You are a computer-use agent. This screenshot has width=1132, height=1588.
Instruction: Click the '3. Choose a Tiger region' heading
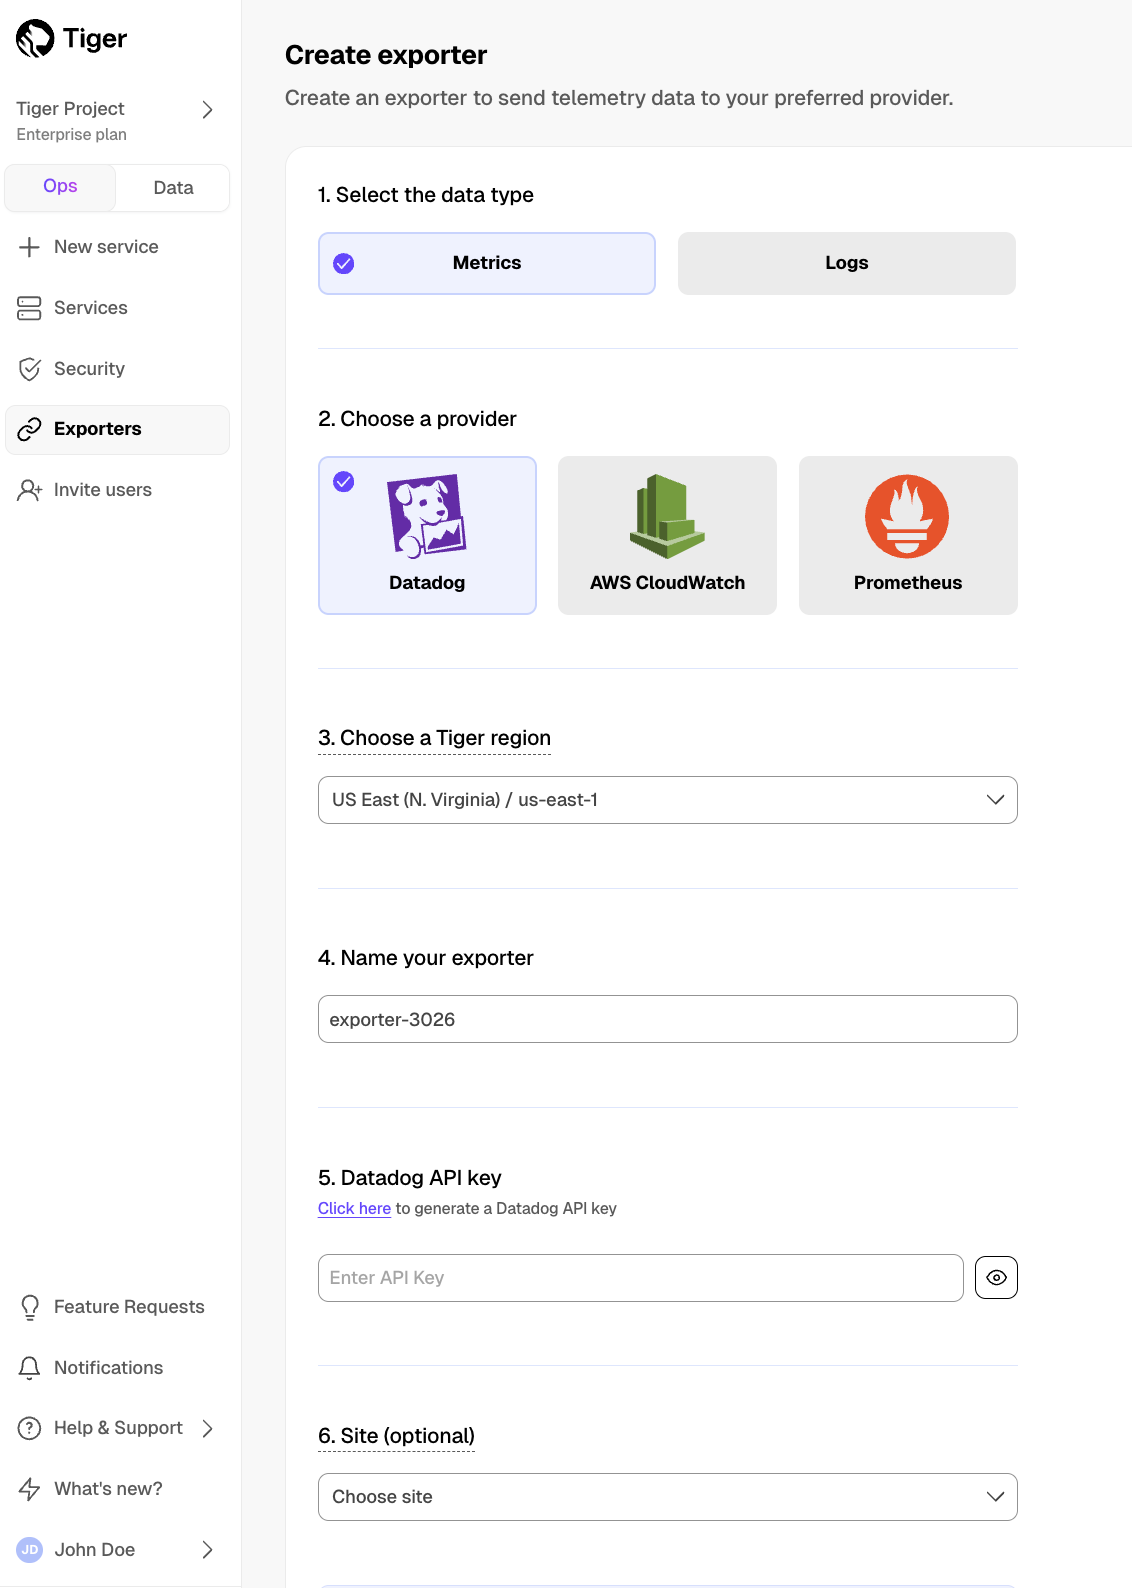coord(434,738)
